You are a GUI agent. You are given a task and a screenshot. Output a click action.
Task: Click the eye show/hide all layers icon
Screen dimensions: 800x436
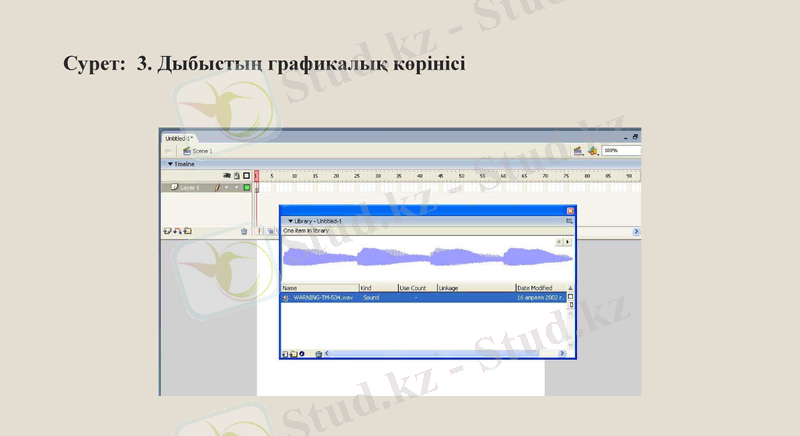click(227, 175)
